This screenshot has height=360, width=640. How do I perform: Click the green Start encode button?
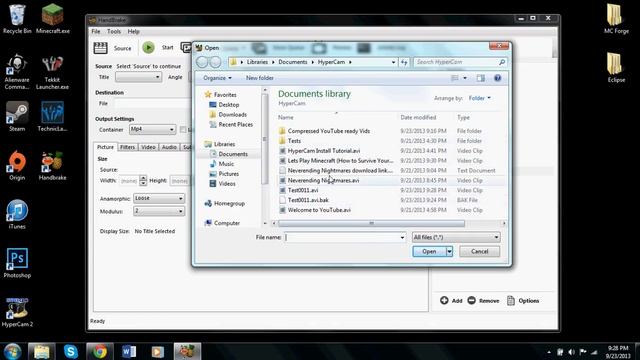point(148,48)
